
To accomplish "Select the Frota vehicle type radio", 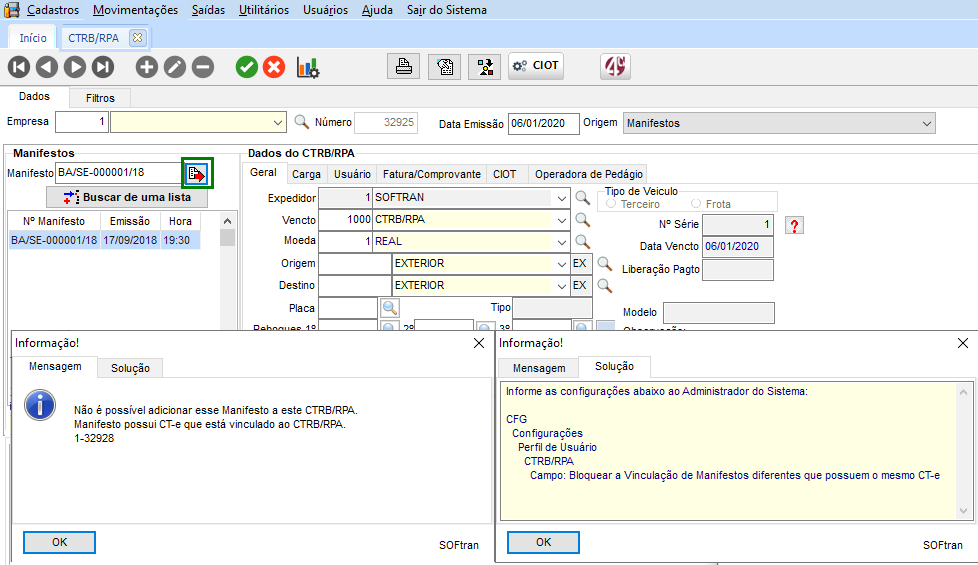I will pos(697,204).
